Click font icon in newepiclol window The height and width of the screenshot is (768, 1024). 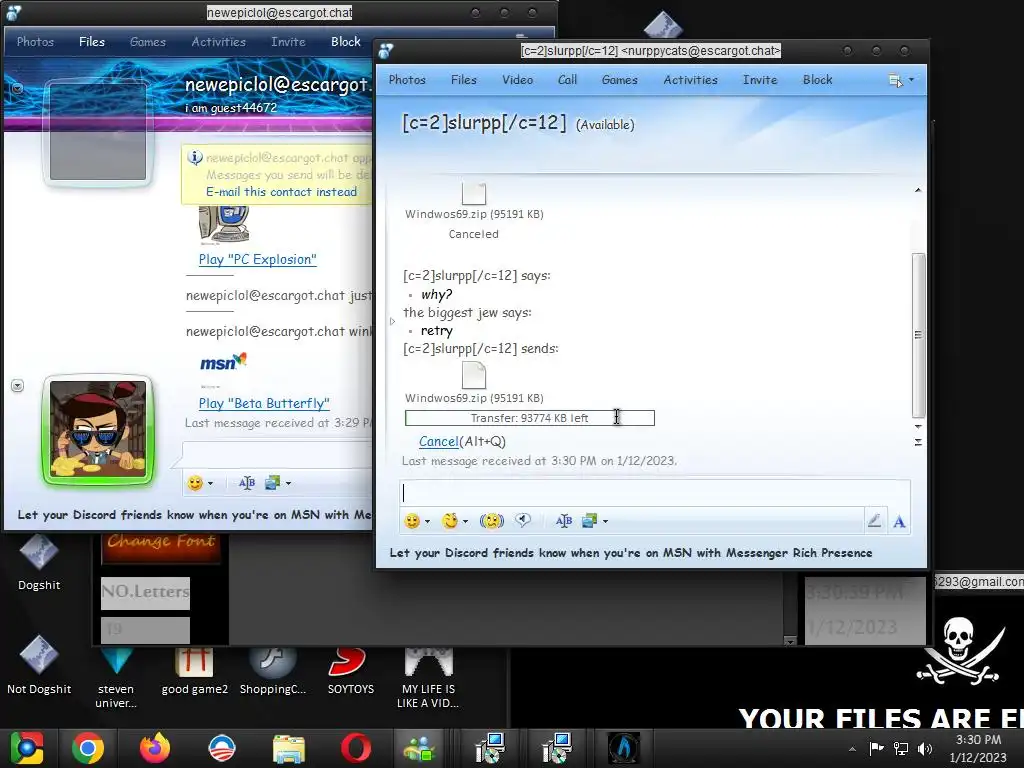[247, 483]
